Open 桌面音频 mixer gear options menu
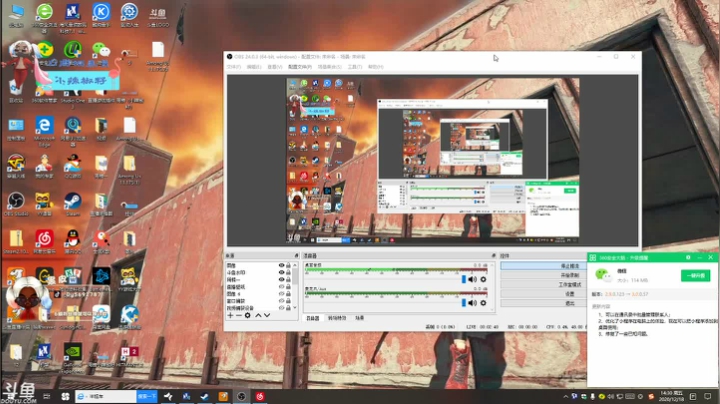This screenshot has width=720, height=404. (483, 279)
